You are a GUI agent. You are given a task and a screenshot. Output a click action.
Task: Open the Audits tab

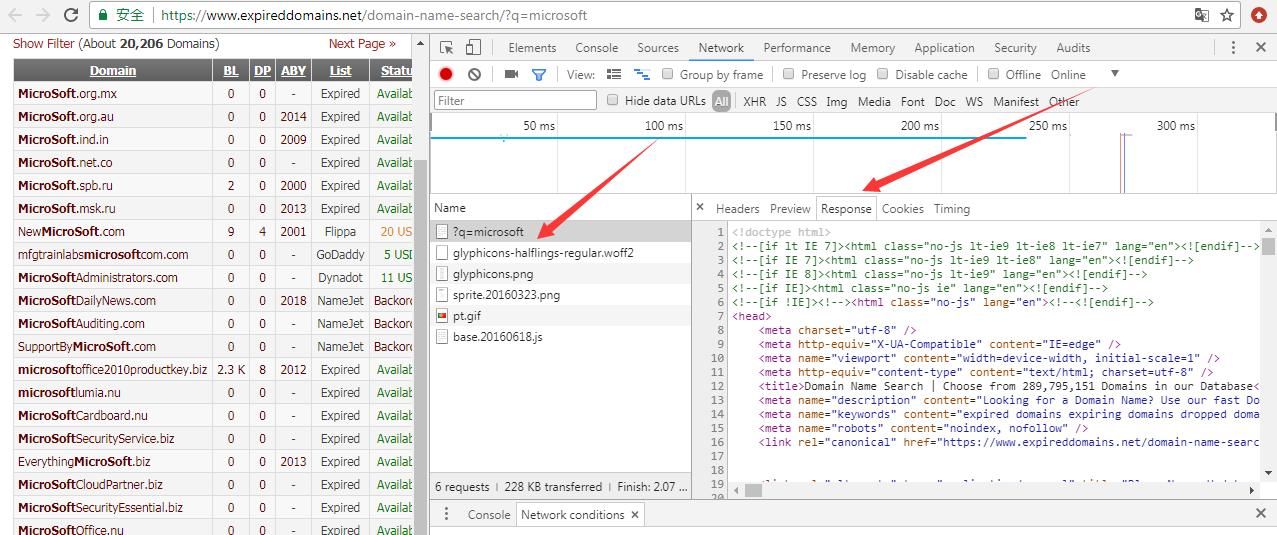coord(1073,47)
